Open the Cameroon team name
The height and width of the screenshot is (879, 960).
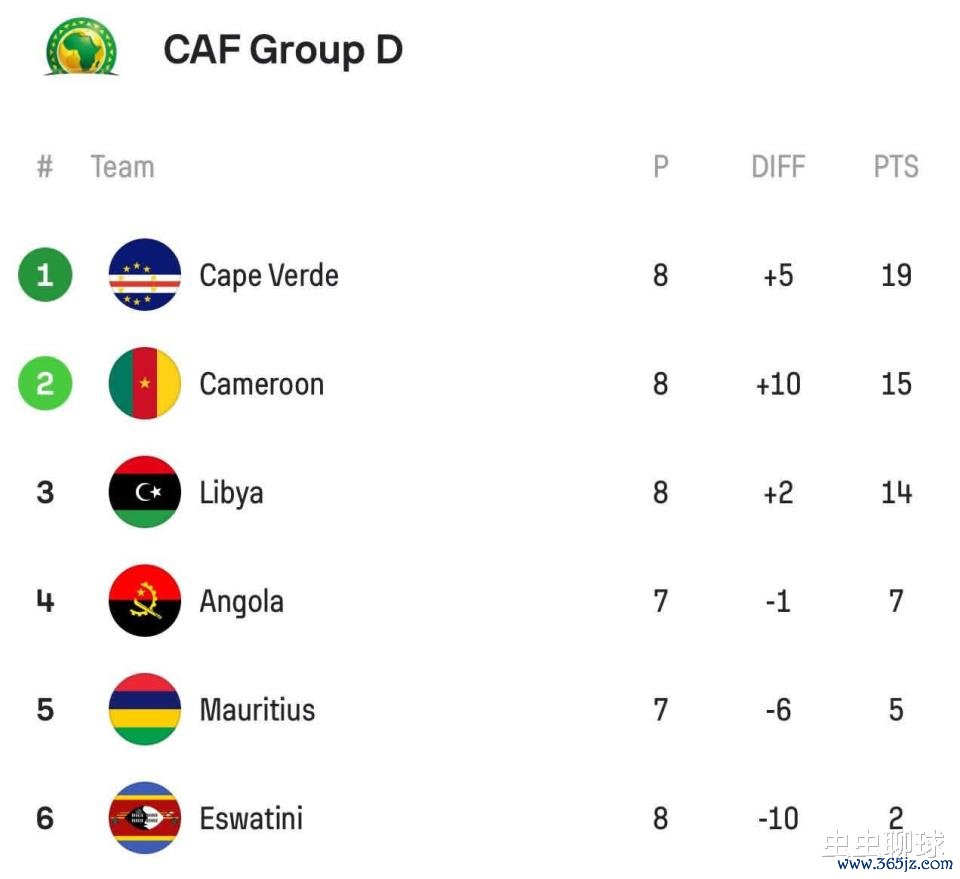[262, 384]
